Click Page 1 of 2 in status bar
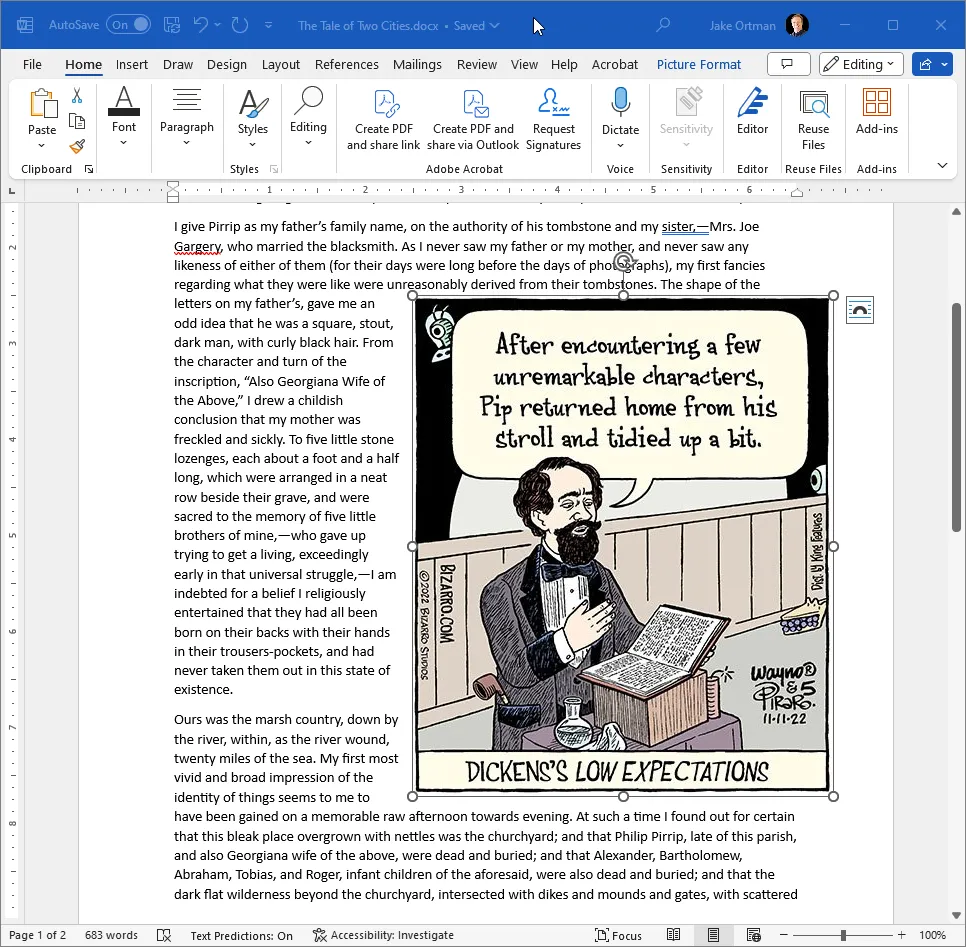The image size is (966, 947). tap(38, 935)
